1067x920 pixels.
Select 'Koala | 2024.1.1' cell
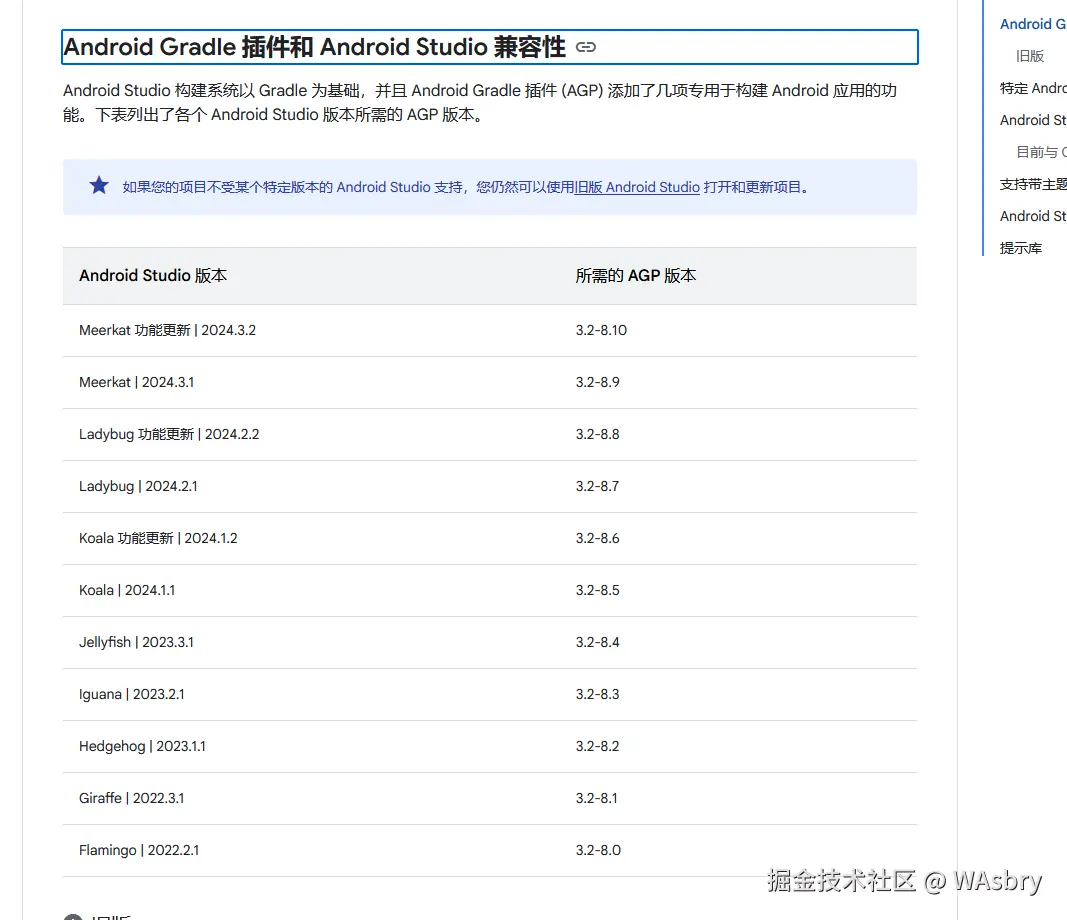click(127, 591)
